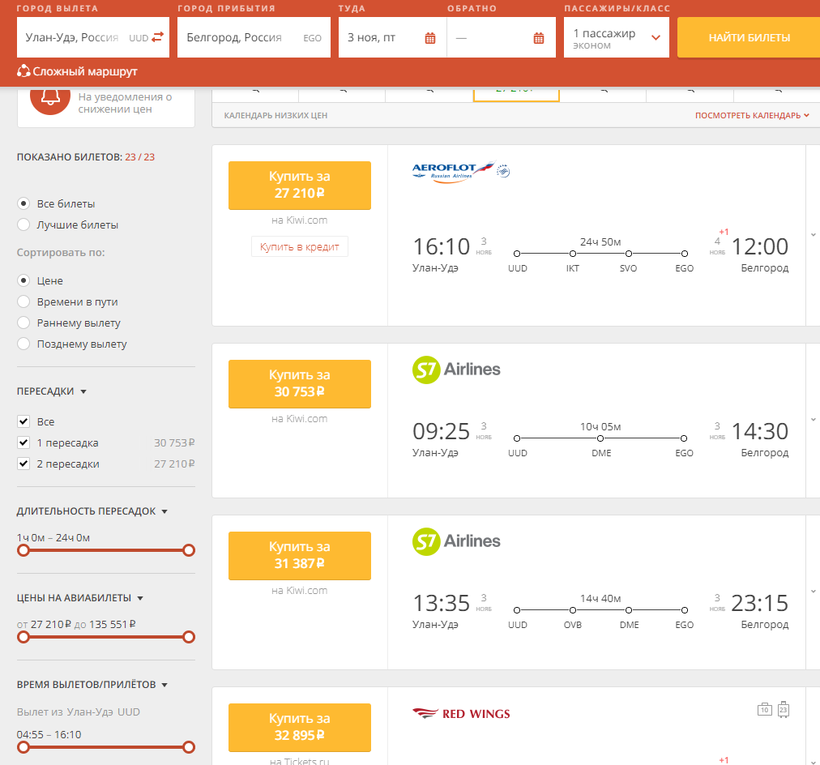Click the price alert bell icon

pos(50,97)
